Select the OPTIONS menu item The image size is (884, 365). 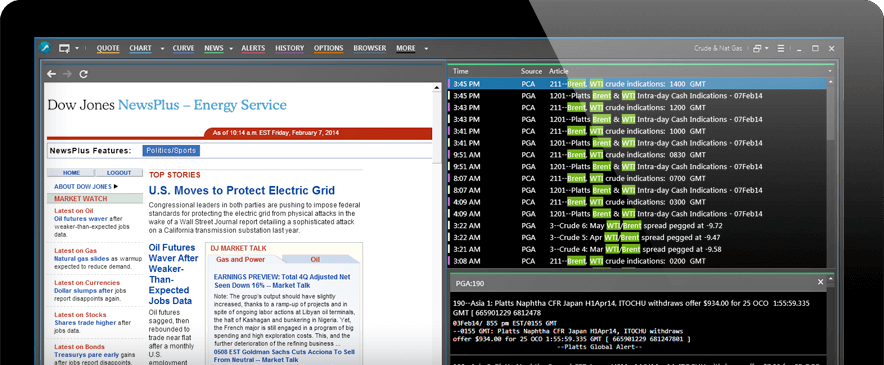click(x=329, y=49)
